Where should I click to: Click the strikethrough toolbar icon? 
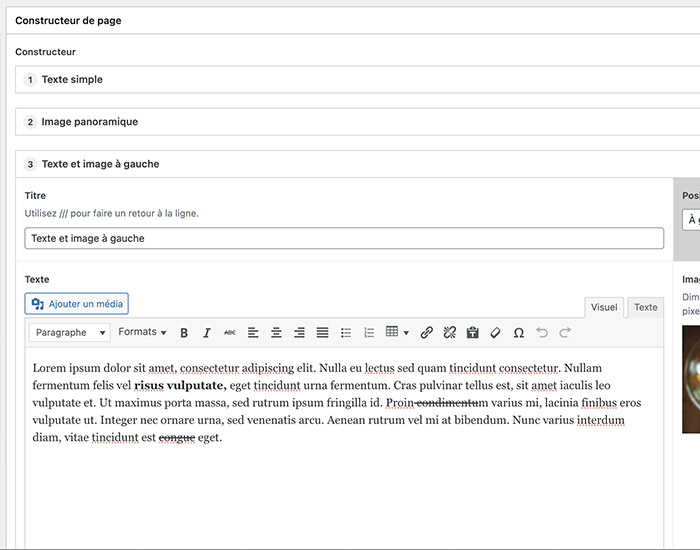230,333
